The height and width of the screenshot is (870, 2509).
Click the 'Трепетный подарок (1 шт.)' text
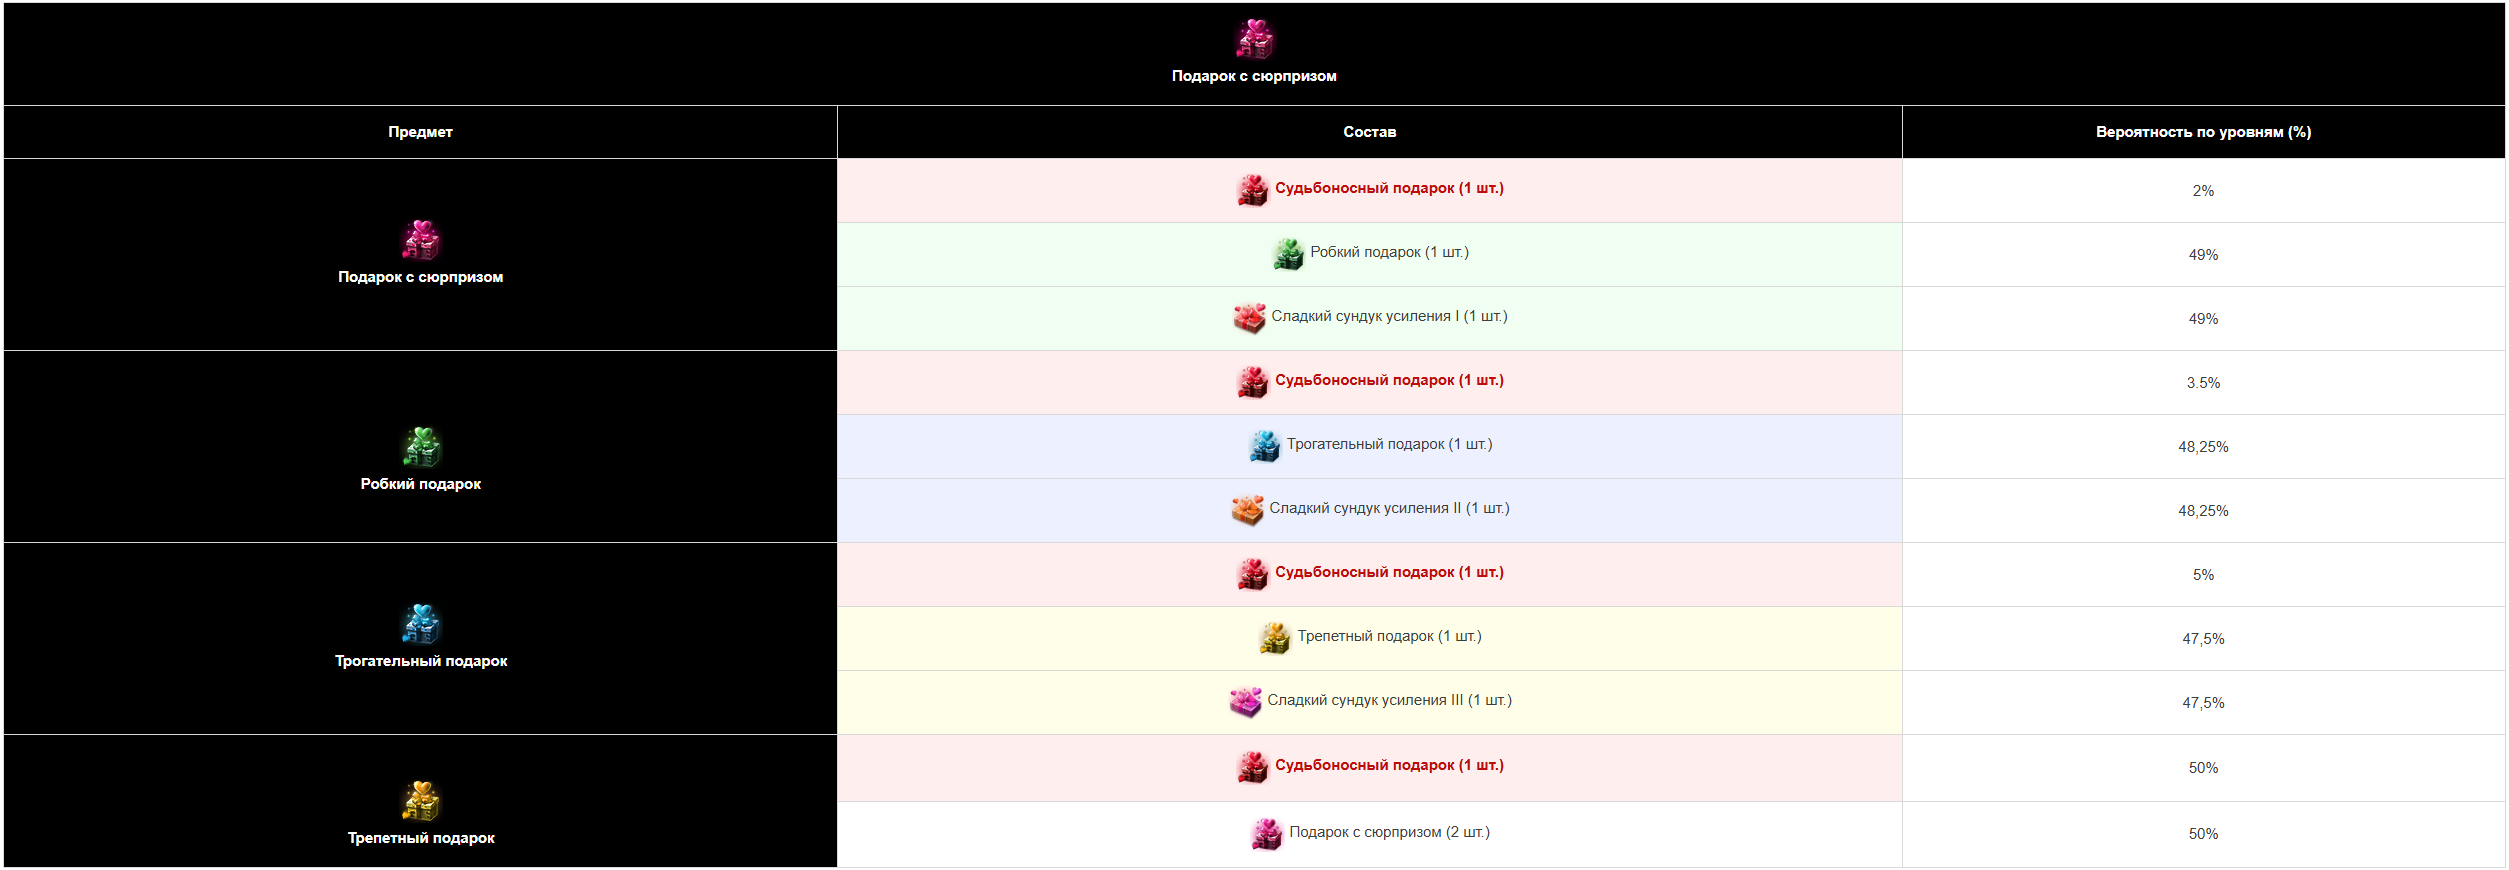coord(1389,636)
